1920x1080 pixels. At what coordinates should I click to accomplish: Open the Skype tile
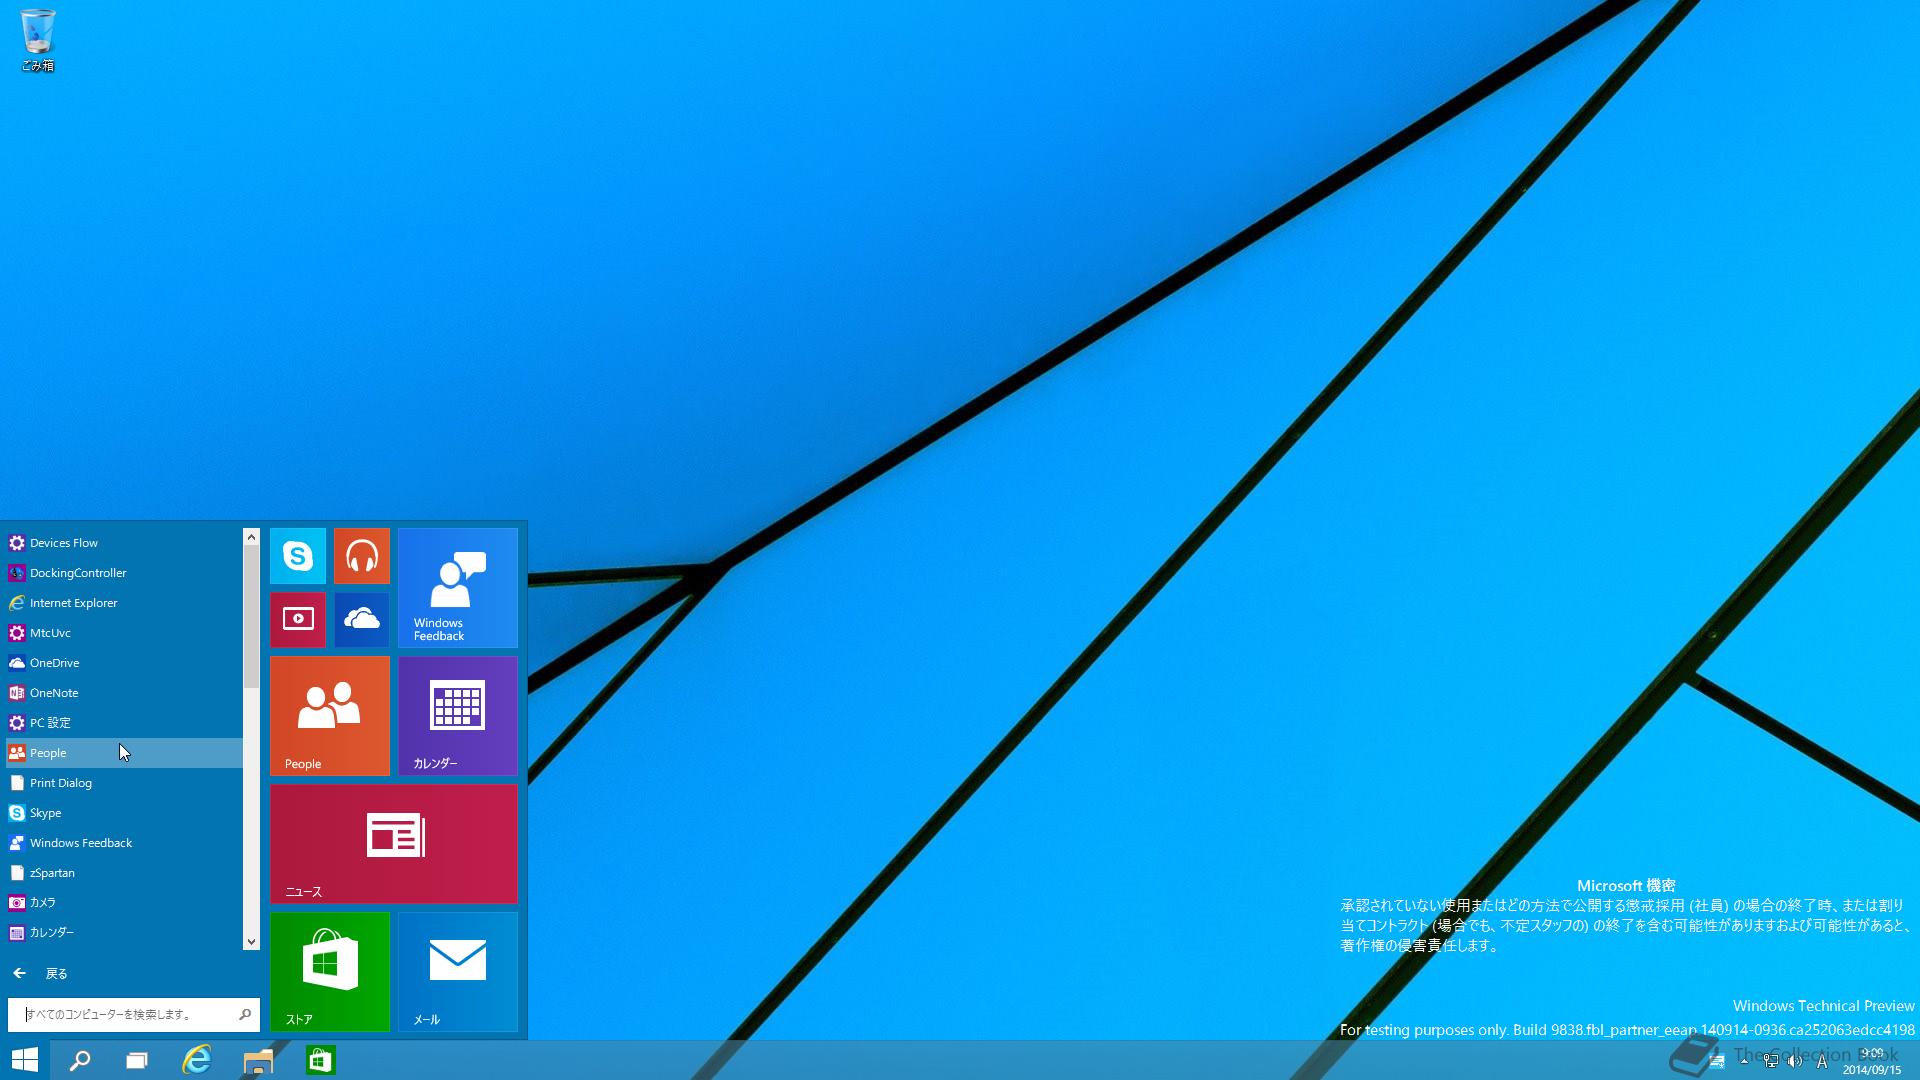297,556
